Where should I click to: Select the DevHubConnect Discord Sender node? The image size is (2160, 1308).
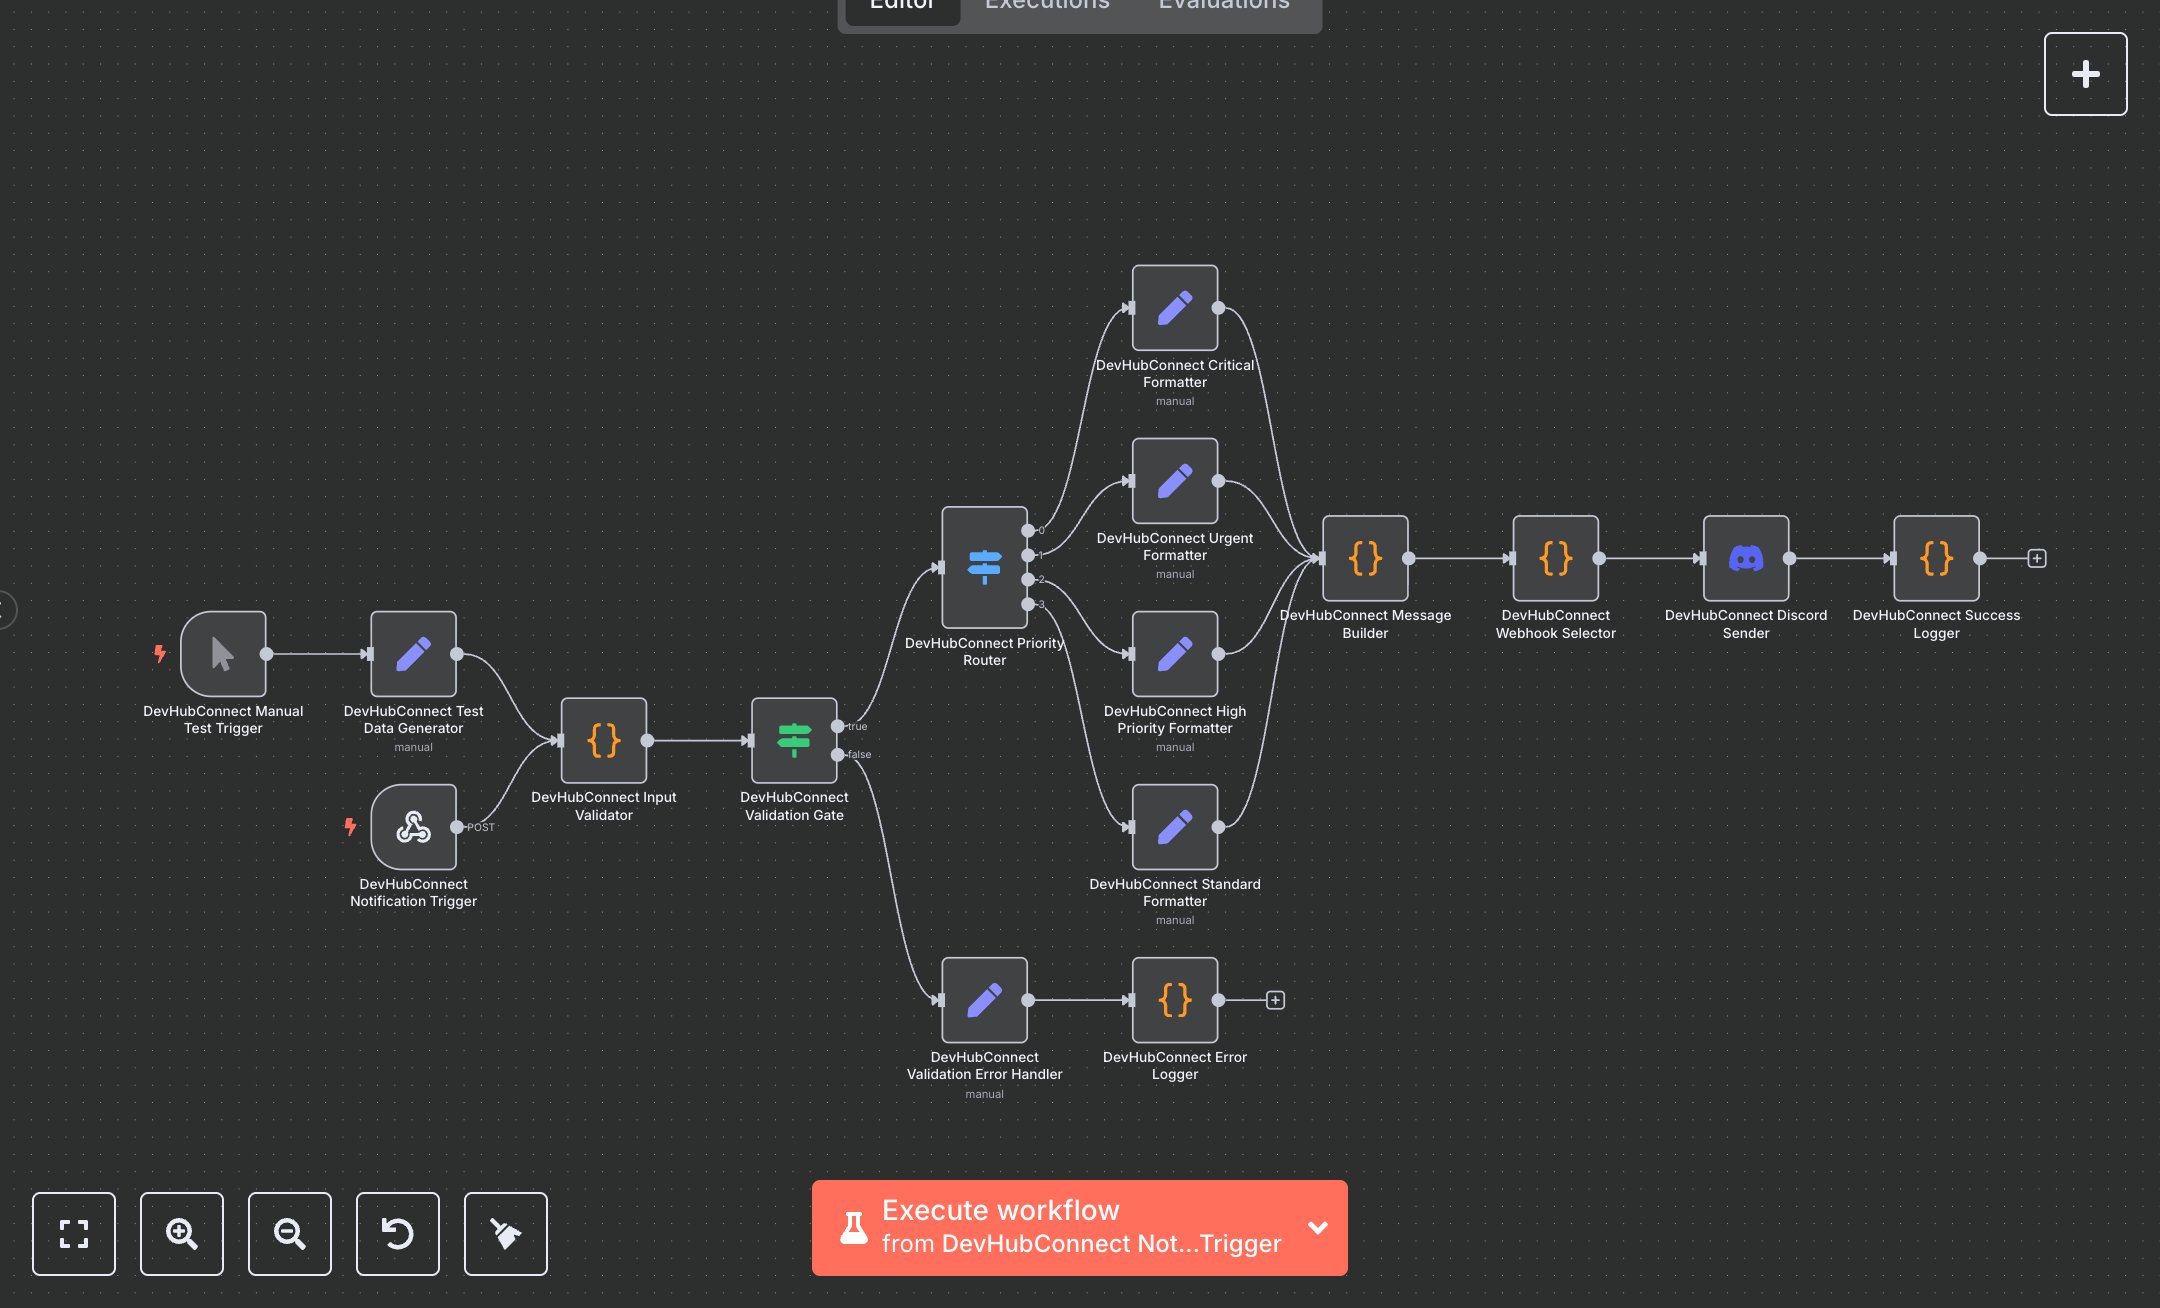click(x=1745, y=559)
